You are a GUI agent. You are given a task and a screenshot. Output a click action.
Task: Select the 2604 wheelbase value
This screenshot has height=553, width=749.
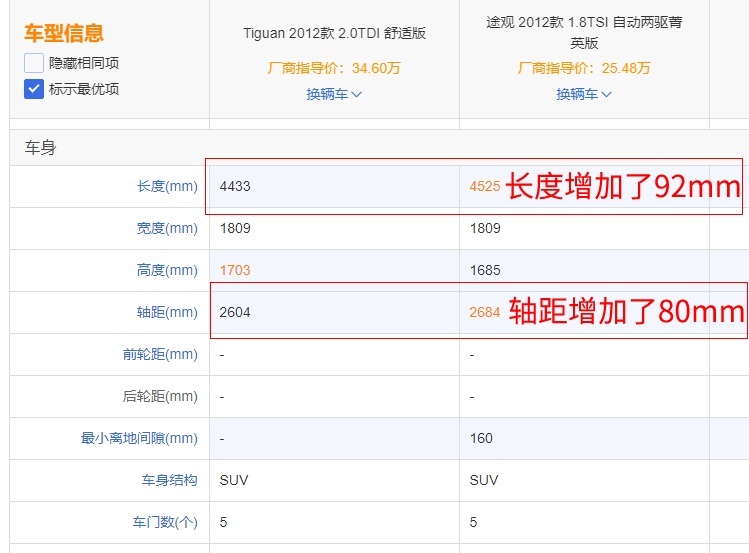click(x=235, y=312)
